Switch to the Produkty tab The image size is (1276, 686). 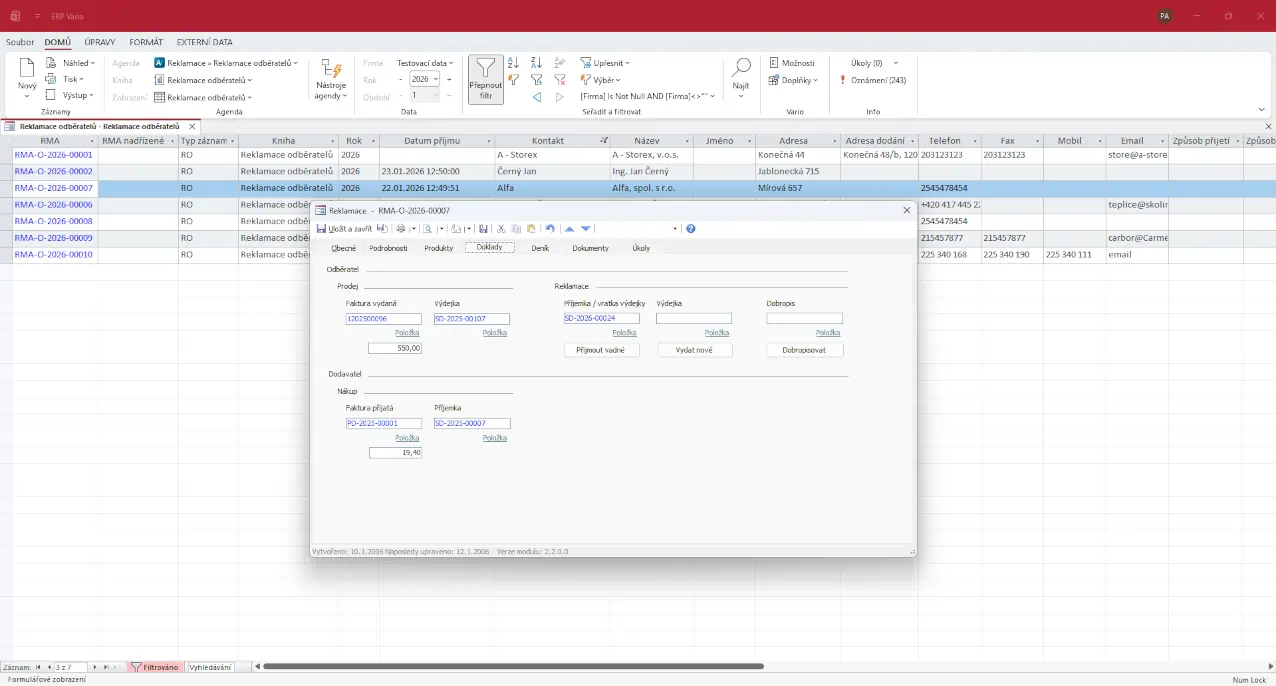tap(438, 248)
